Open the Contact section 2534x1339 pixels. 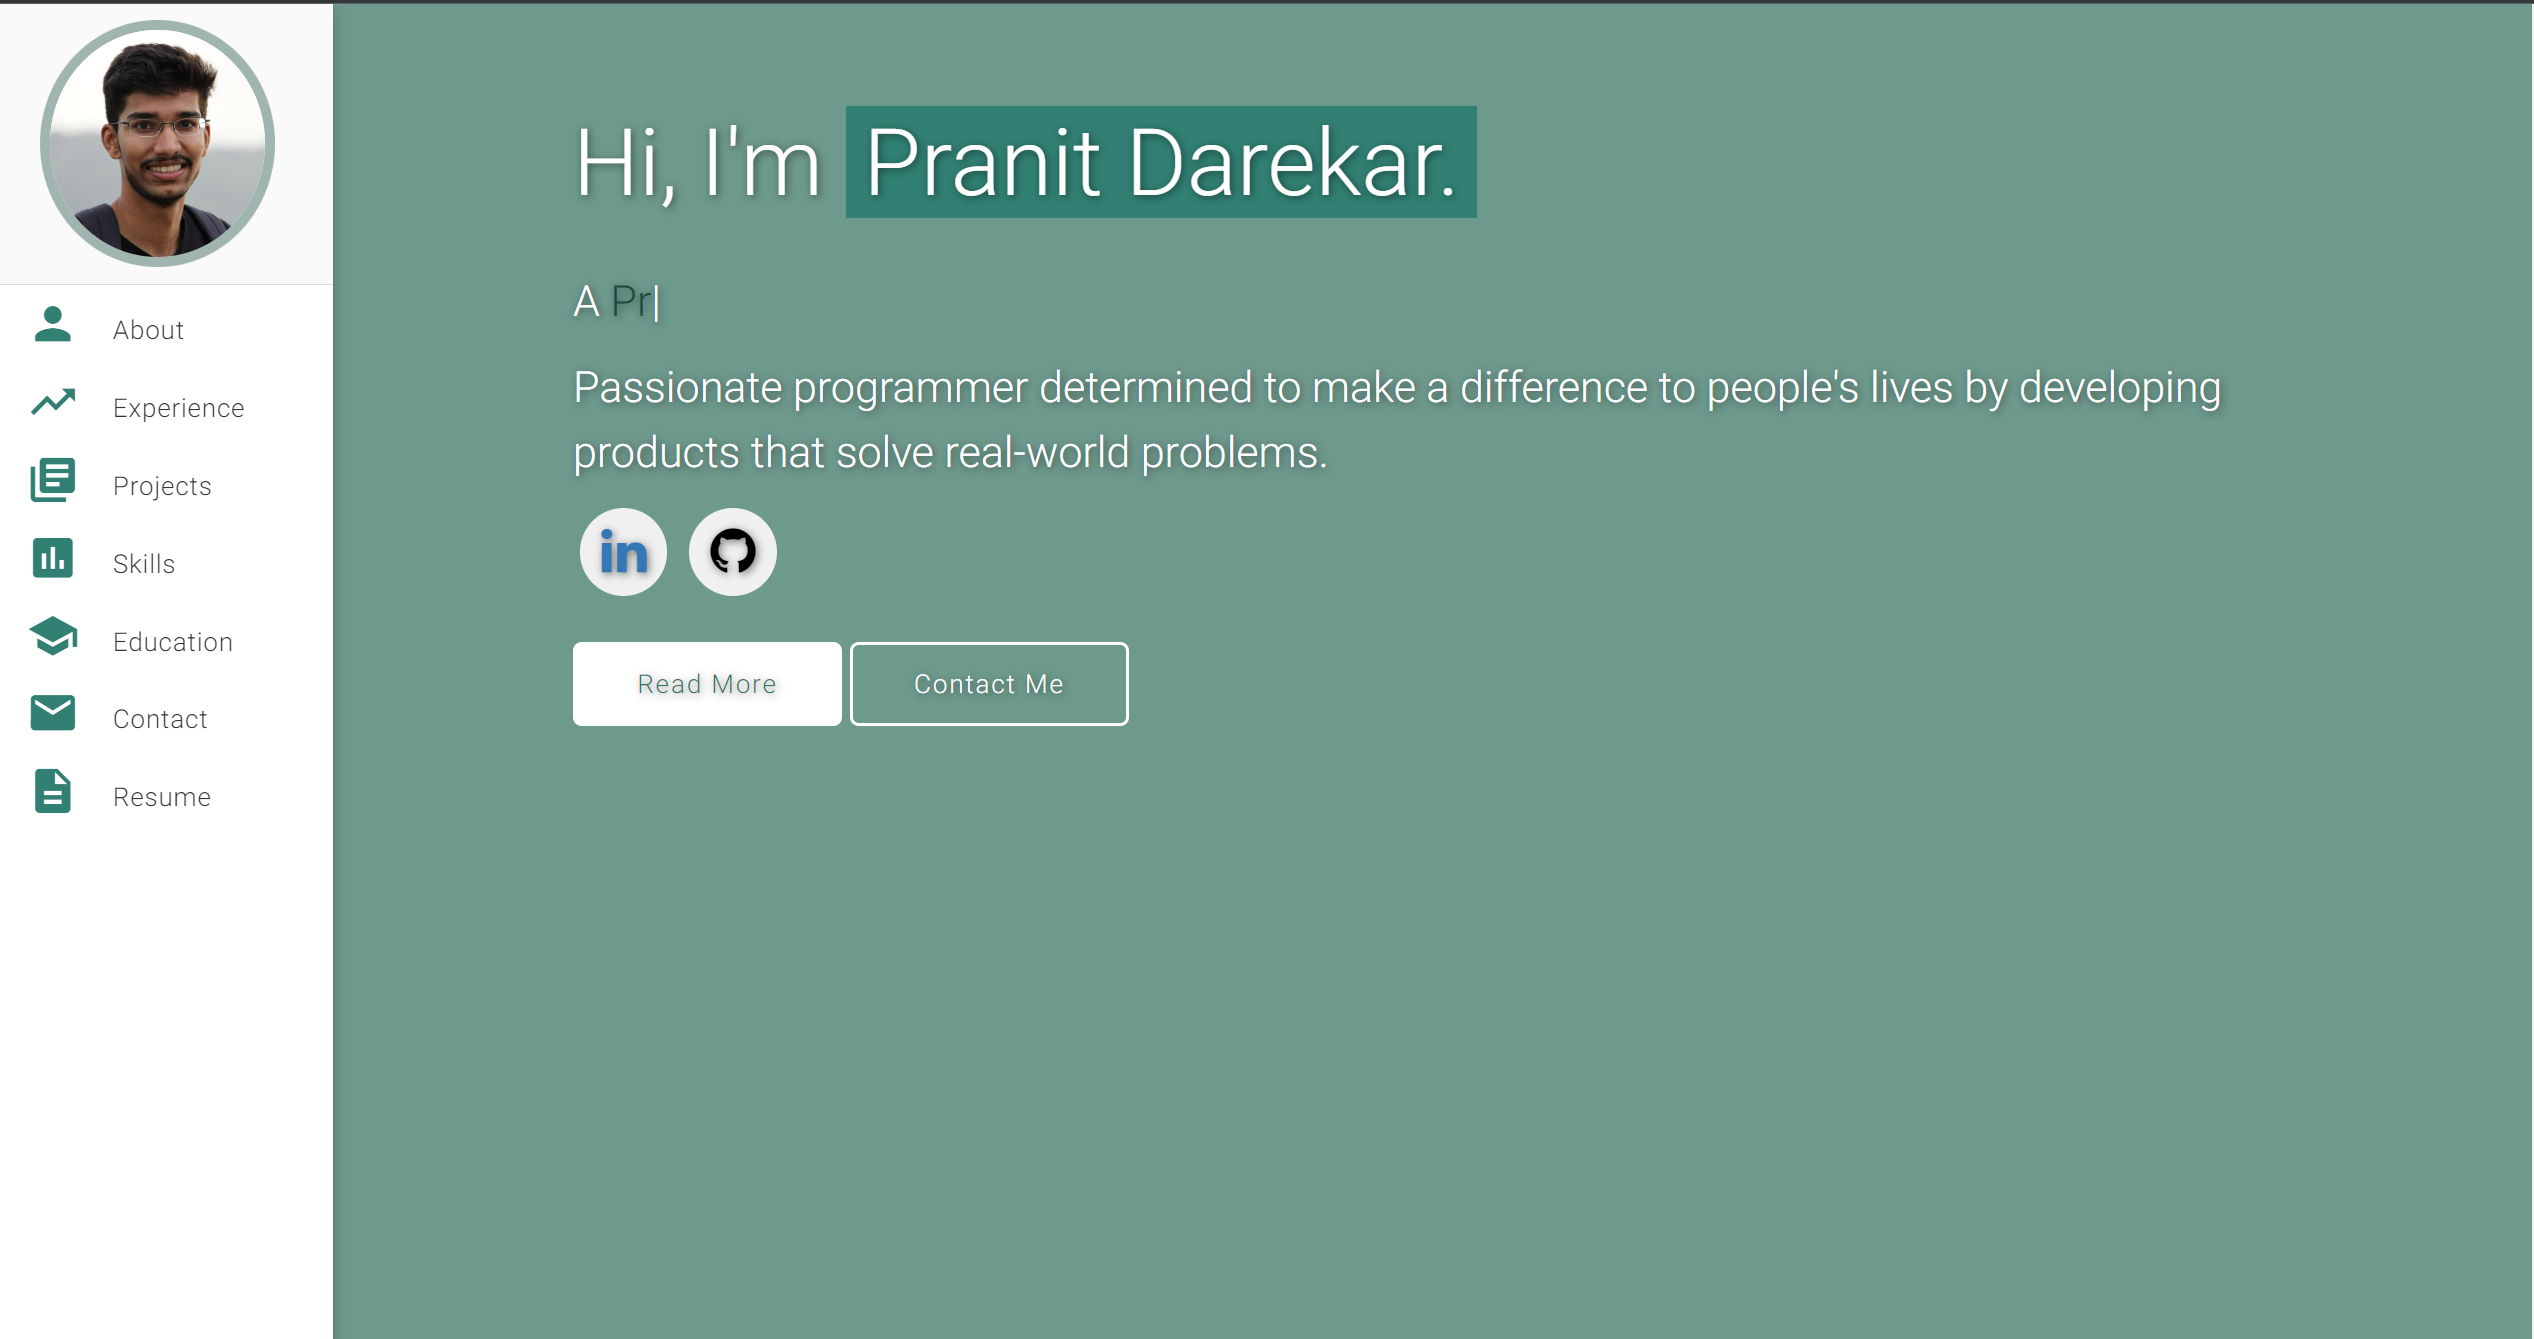pyautogui.click(x=159, y=718)
